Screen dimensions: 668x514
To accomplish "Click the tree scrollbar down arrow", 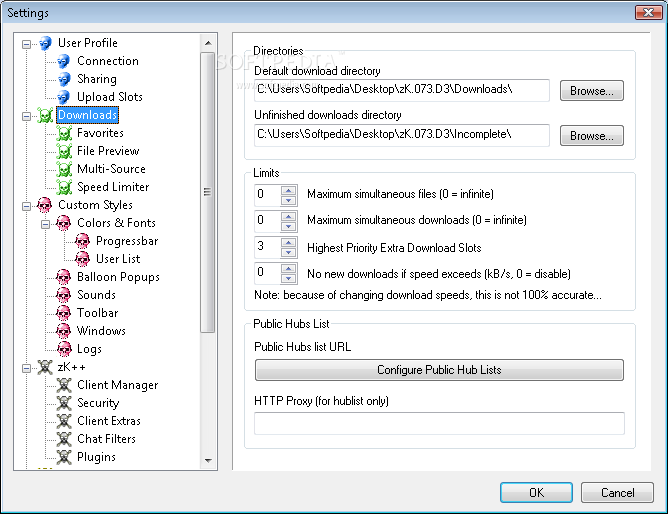I will pyautogui.click(x=208, y=460).
